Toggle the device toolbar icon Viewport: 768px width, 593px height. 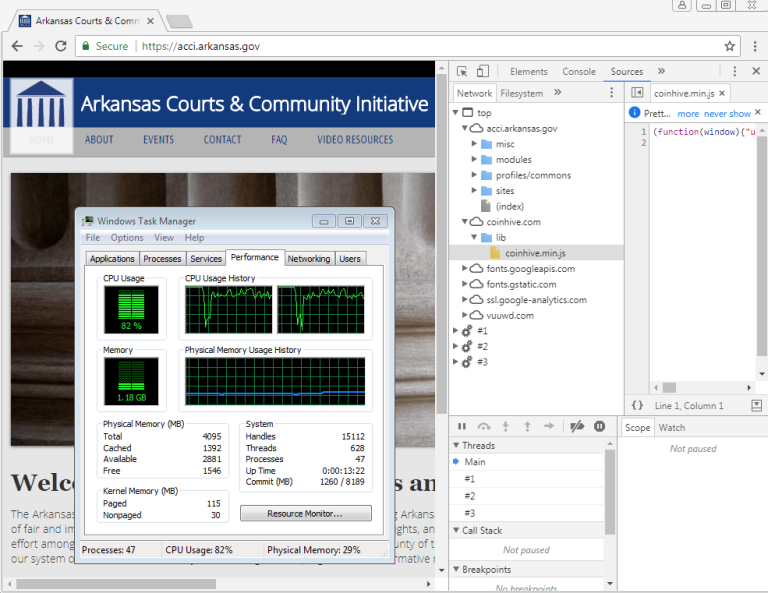pos(482,72)
